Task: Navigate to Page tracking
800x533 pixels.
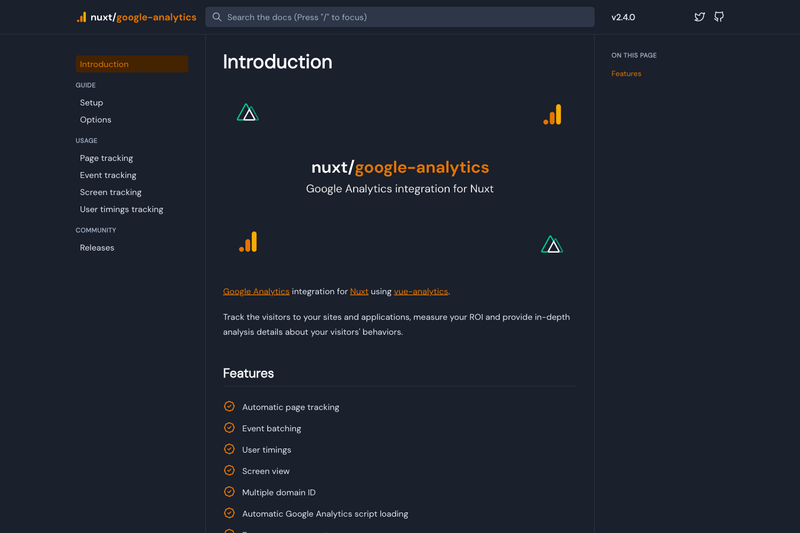Action: [x=106, y=158]
